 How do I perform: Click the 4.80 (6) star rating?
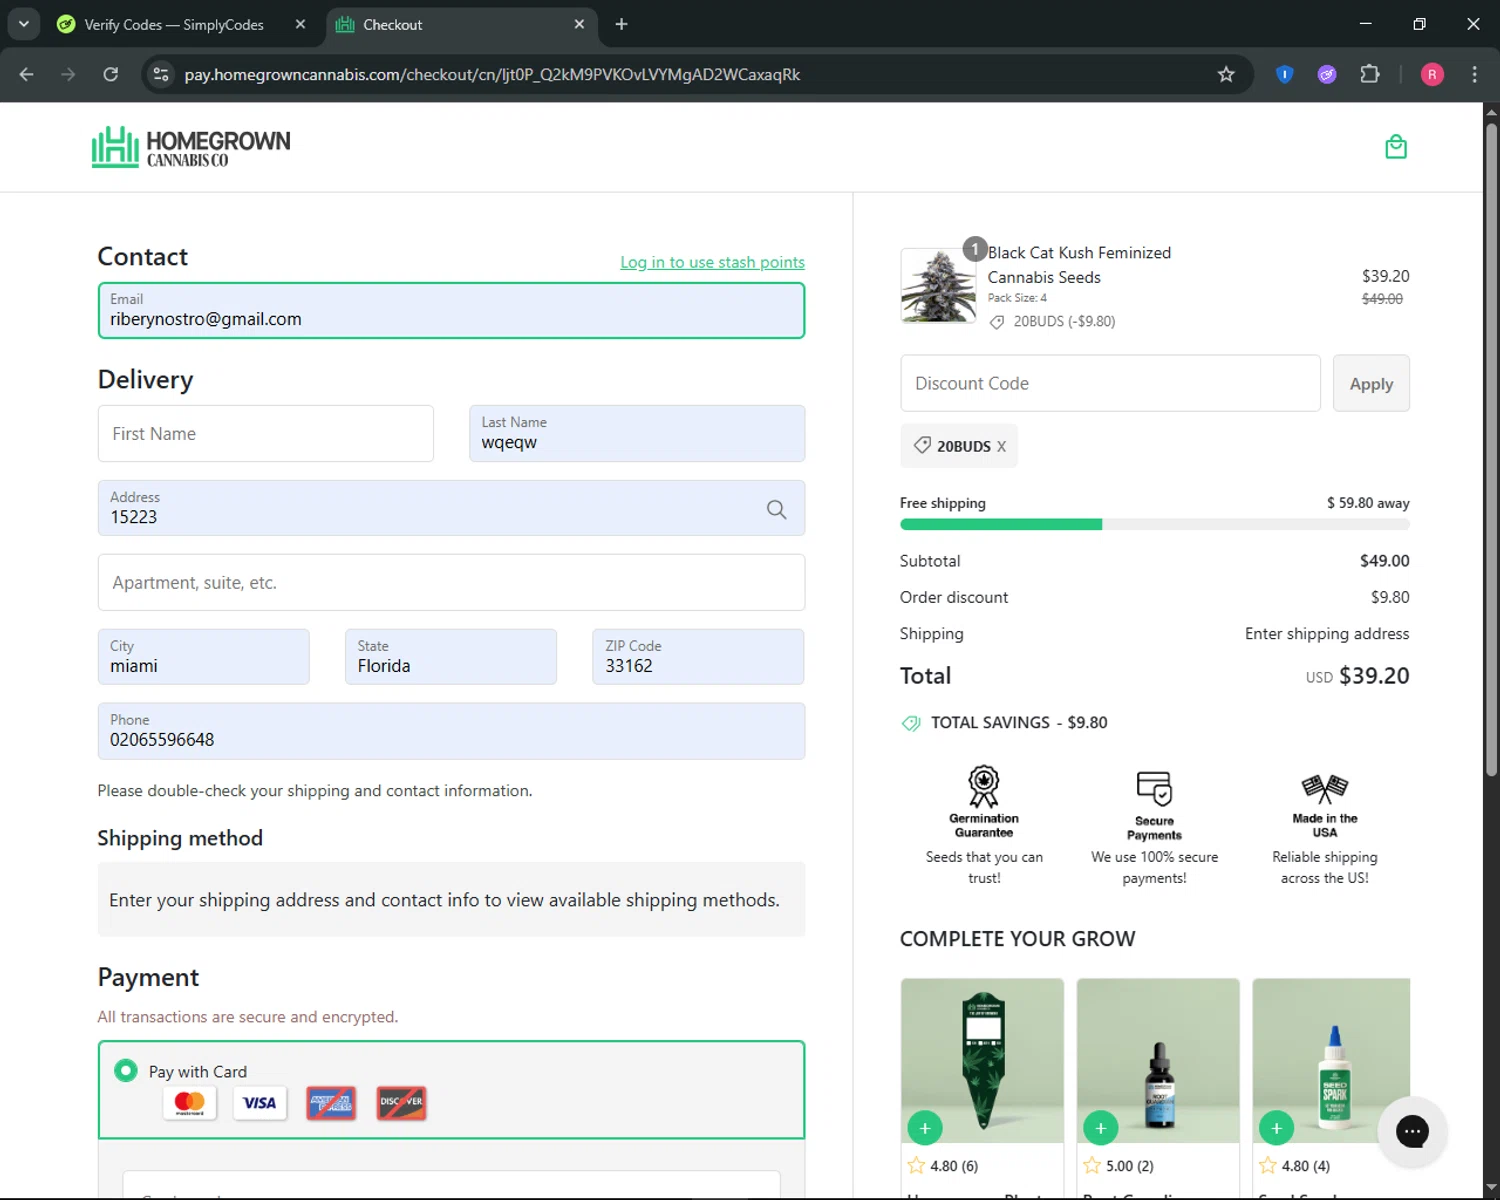942,1166
